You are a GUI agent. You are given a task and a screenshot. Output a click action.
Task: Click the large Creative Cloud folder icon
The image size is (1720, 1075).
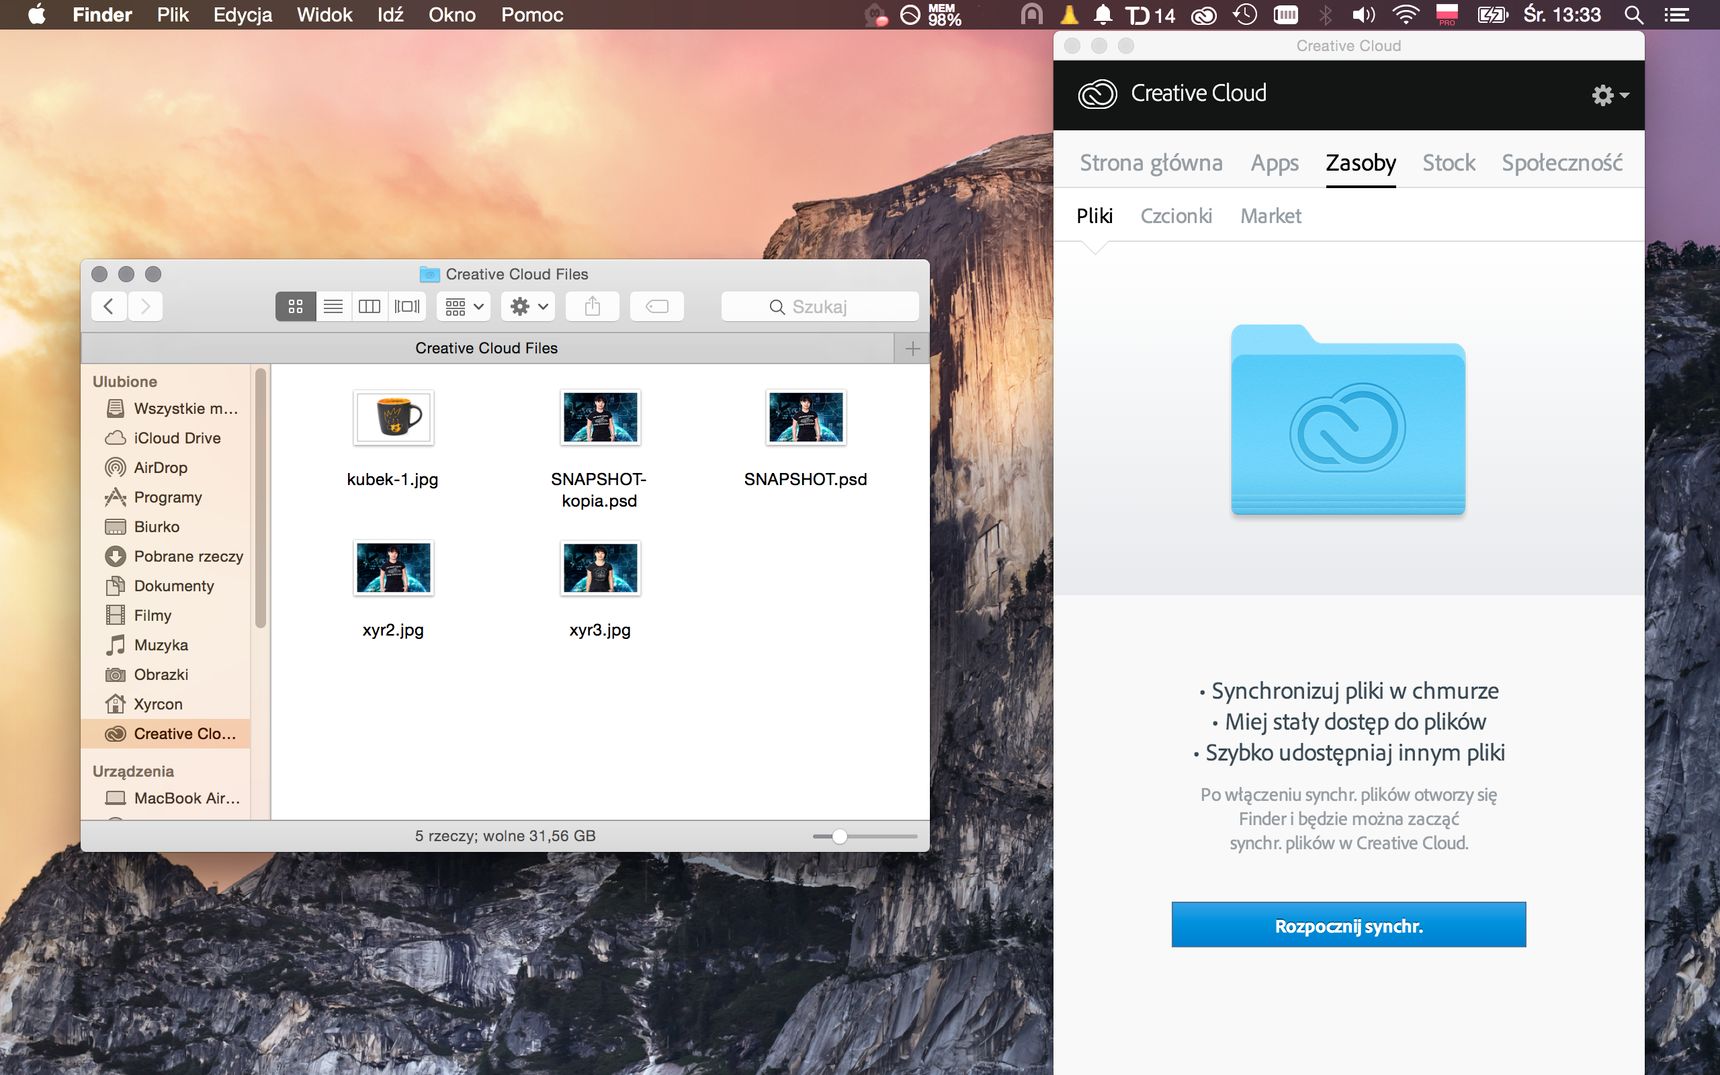point(1348,420)
